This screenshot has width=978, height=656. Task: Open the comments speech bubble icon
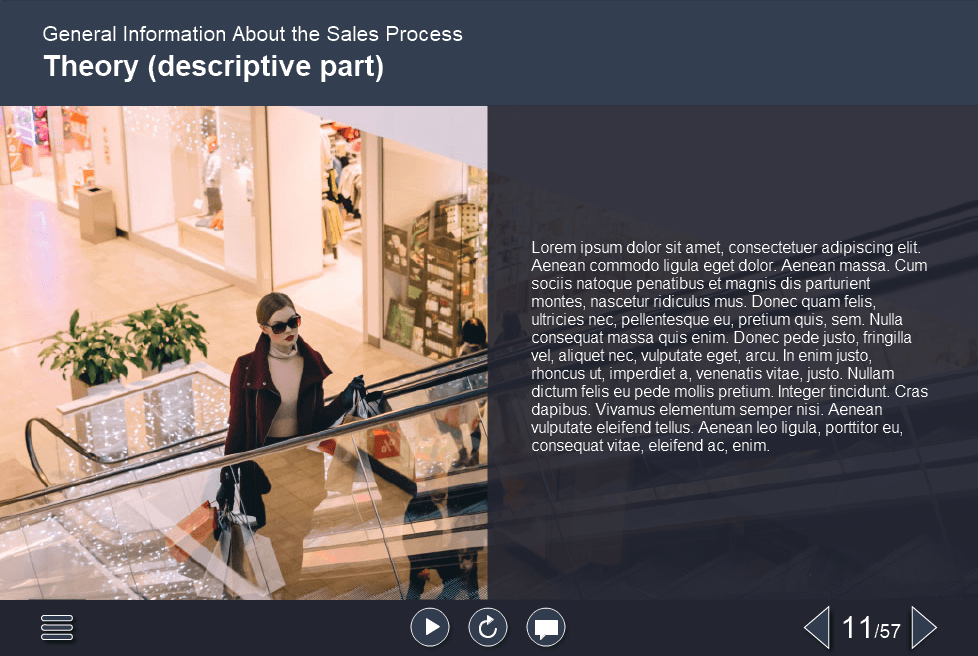pos(546,627)
